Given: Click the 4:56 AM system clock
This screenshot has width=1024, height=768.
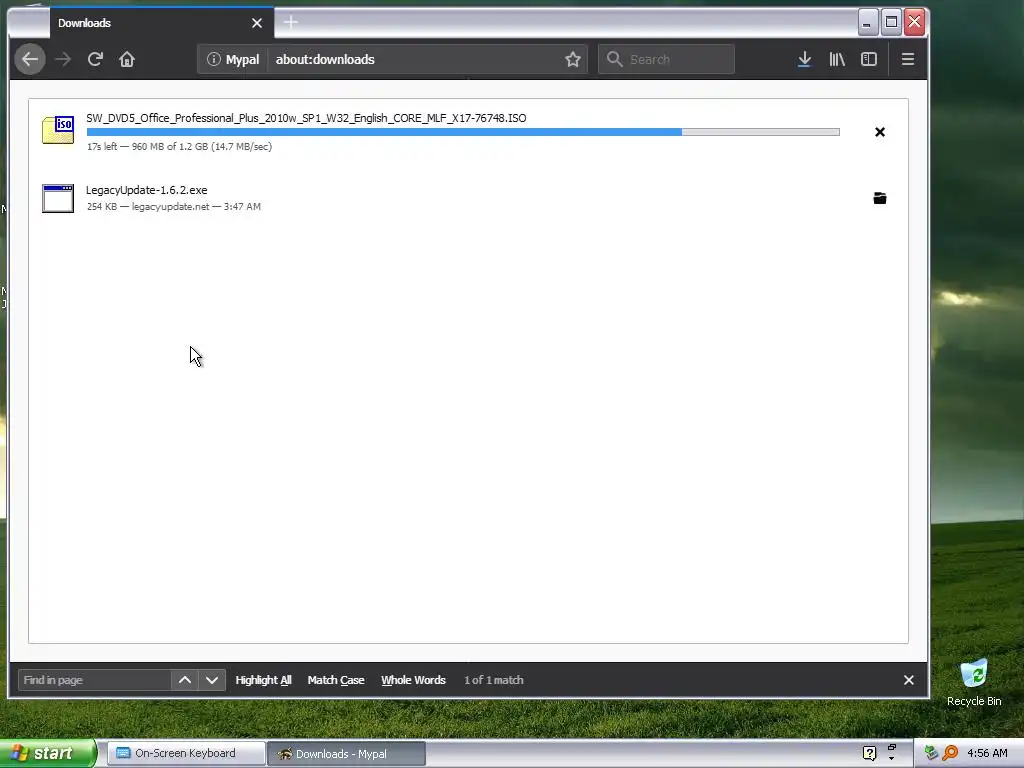Looking at the screenshot, I should coord(987,754).
